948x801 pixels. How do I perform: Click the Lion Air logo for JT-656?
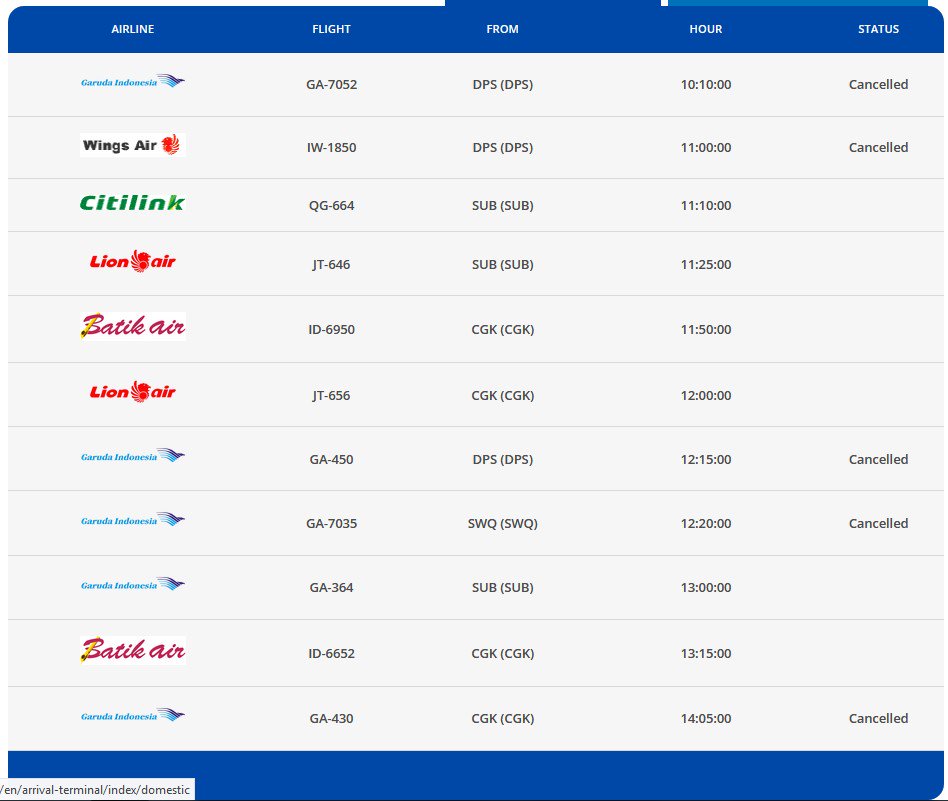point(132,392)
